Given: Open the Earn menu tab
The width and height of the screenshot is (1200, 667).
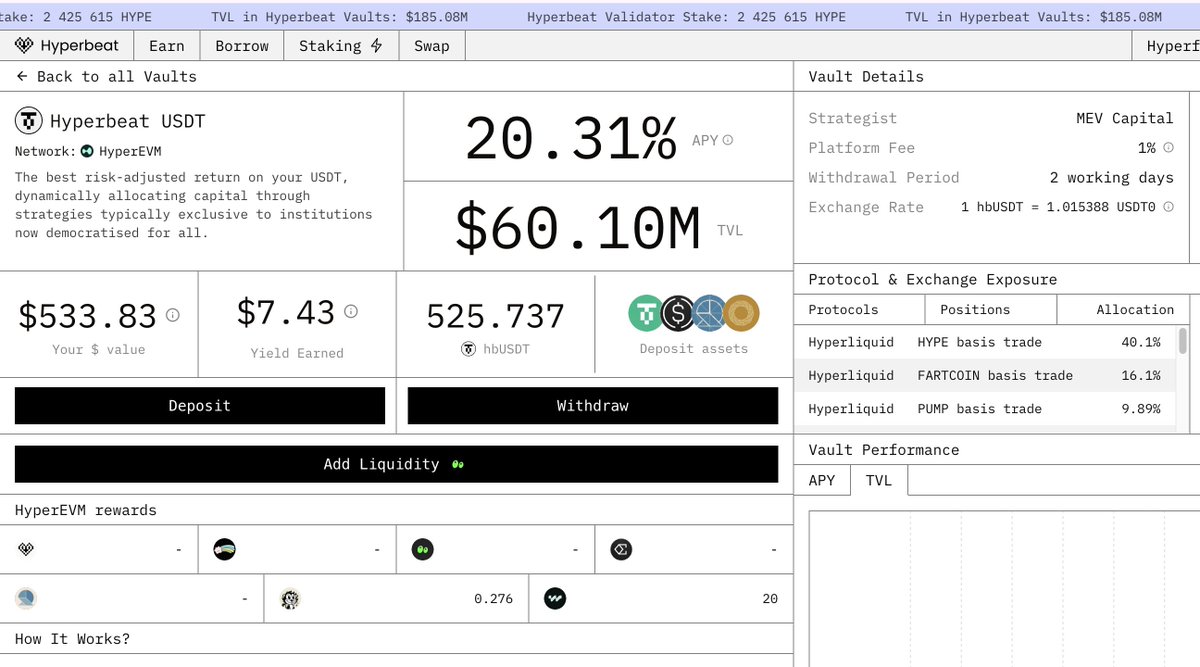Looking at the screenshot, I should (167, 46).
